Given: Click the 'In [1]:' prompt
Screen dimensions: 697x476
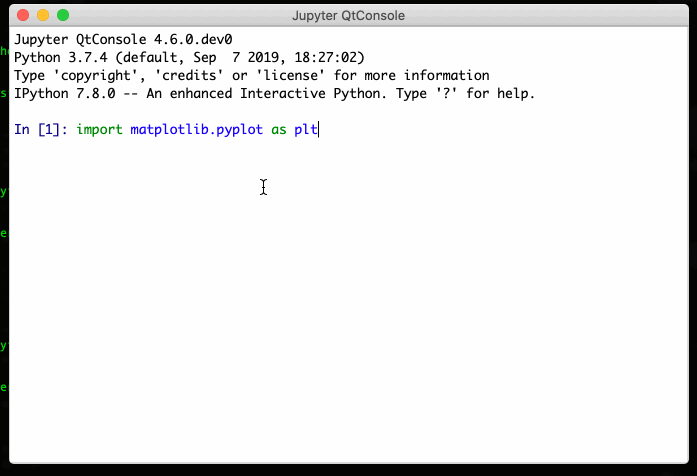Looking at the screenshot, I should (x=41, y=130).
